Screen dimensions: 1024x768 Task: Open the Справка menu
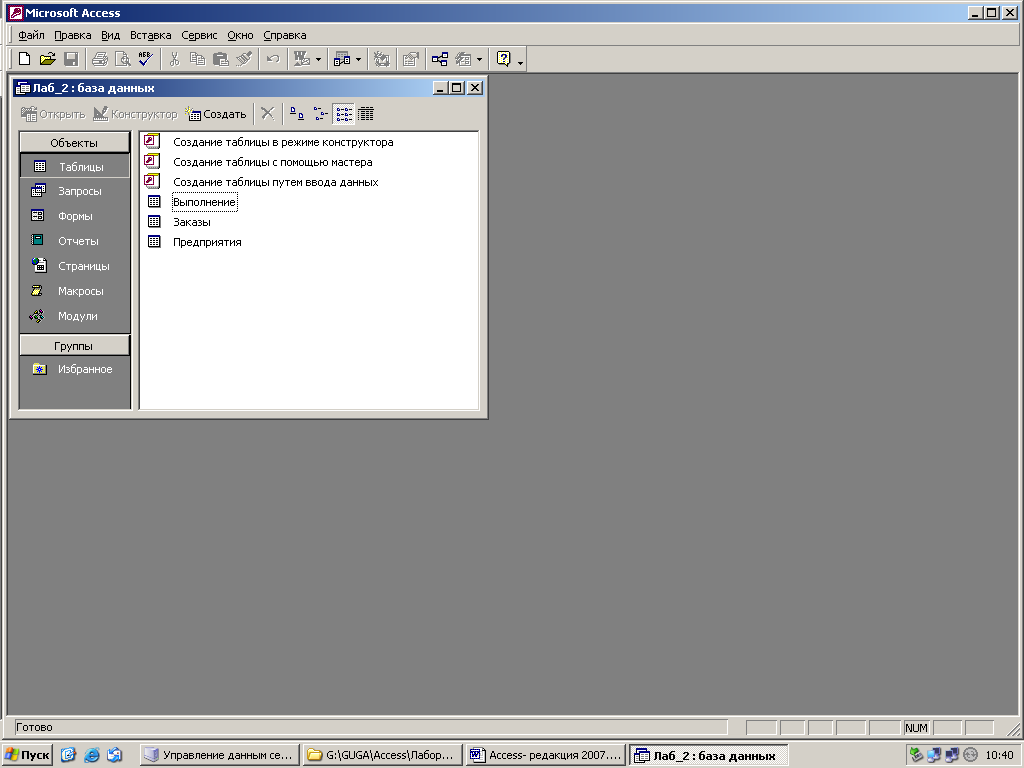(x=285, y=35)
